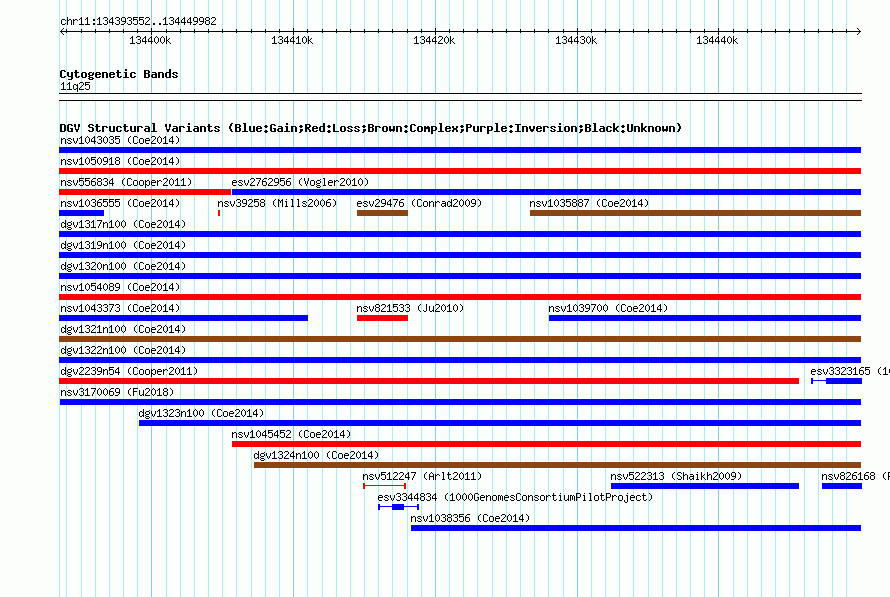Click the nsv1038356 (Coe2014) variant label
The height and width of the screenshot is (597, 890).
470,518
